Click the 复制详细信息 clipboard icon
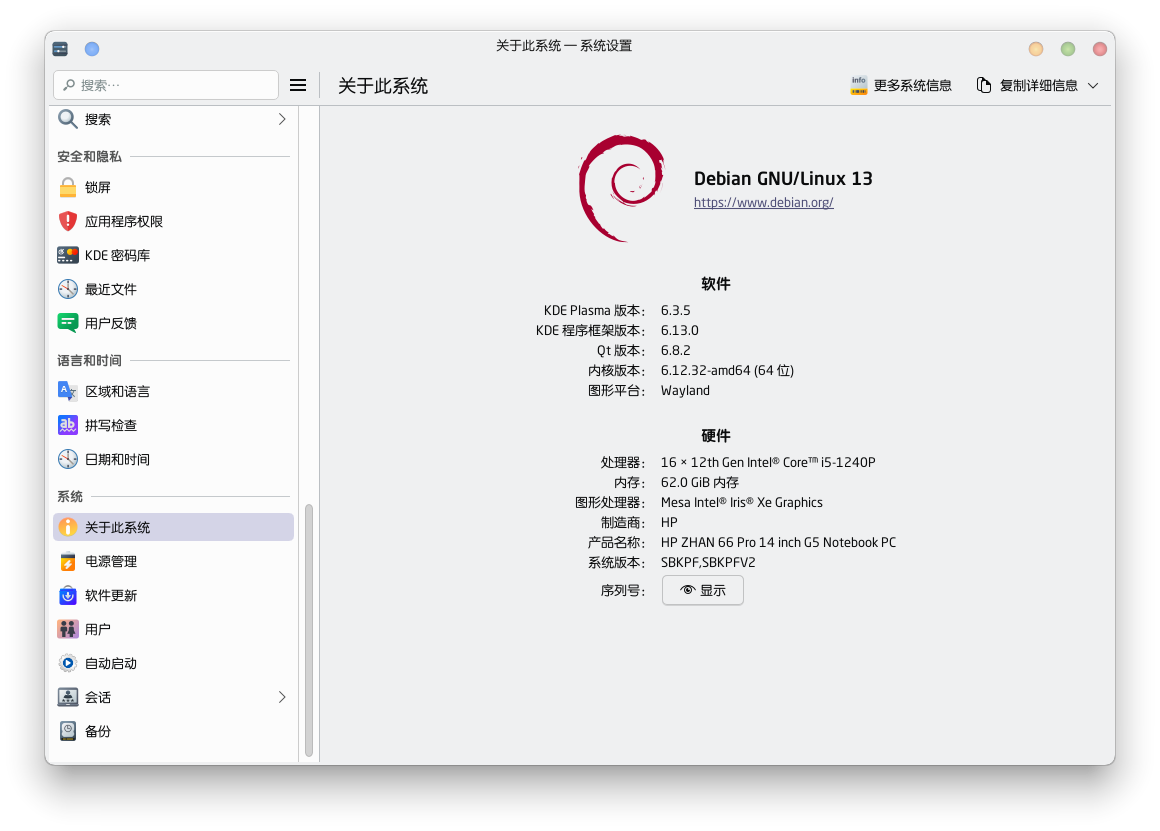 click(x=983, y=85)
